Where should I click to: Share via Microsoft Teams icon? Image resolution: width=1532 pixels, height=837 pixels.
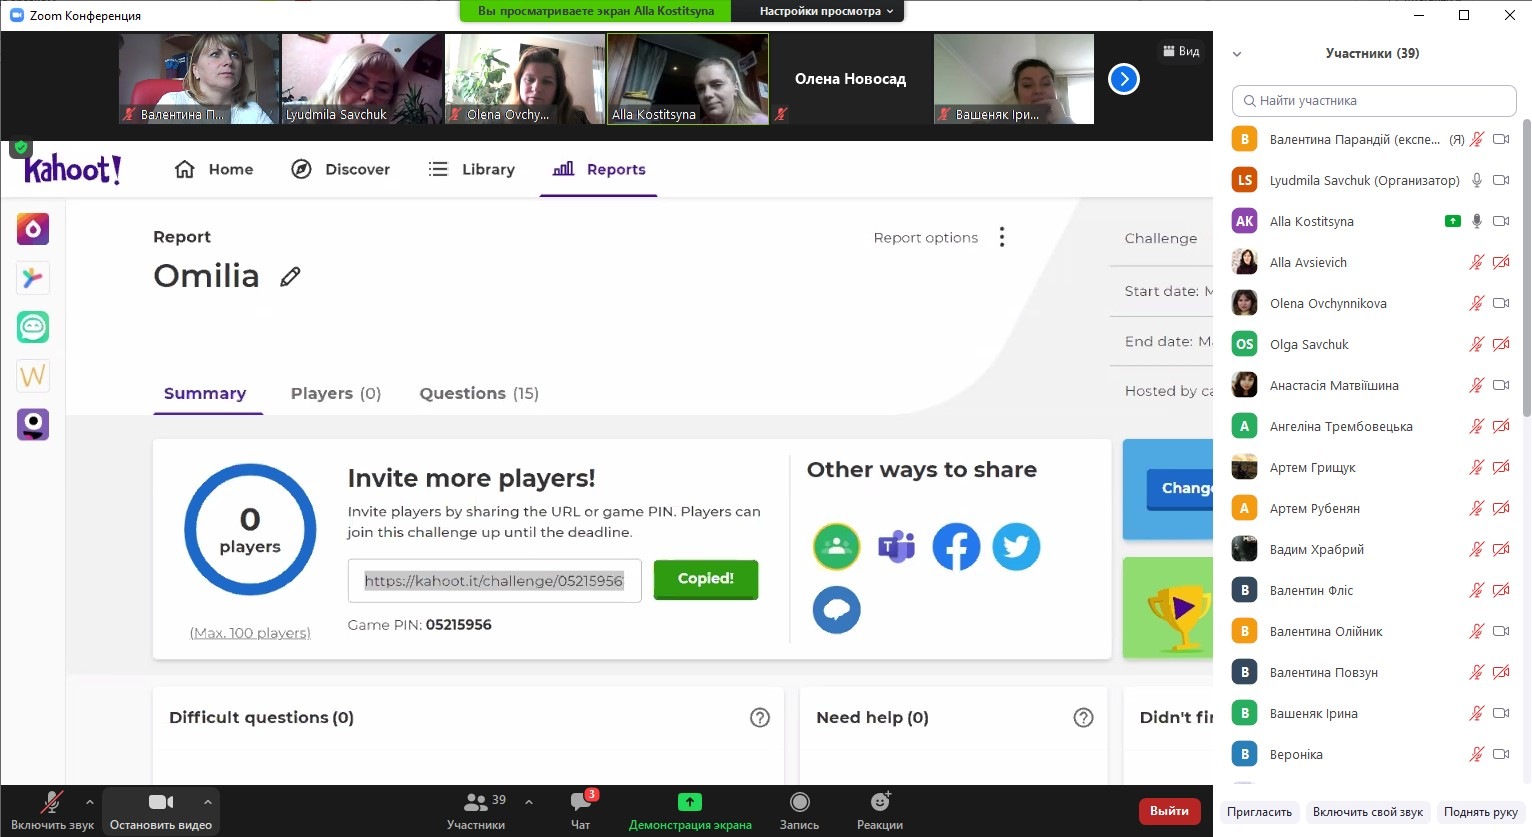coord(896,547)
